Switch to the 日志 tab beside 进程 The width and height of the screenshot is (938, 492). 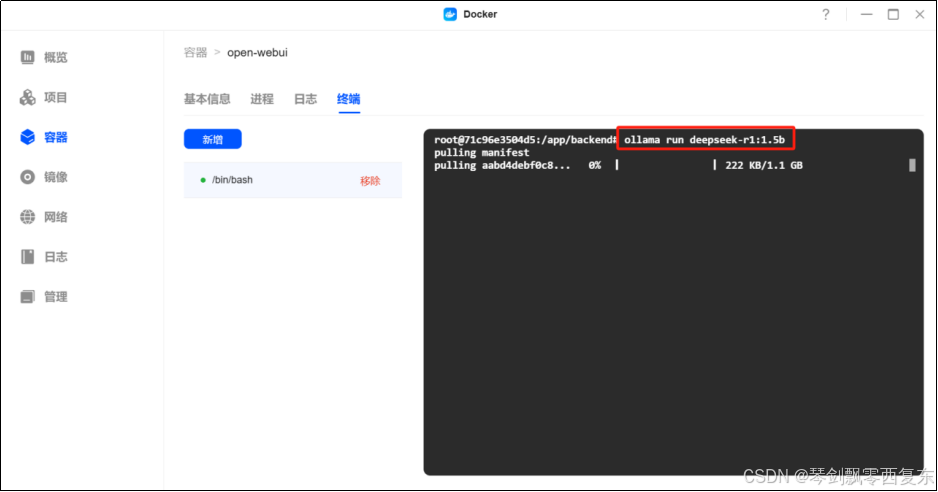click(305, 99)
